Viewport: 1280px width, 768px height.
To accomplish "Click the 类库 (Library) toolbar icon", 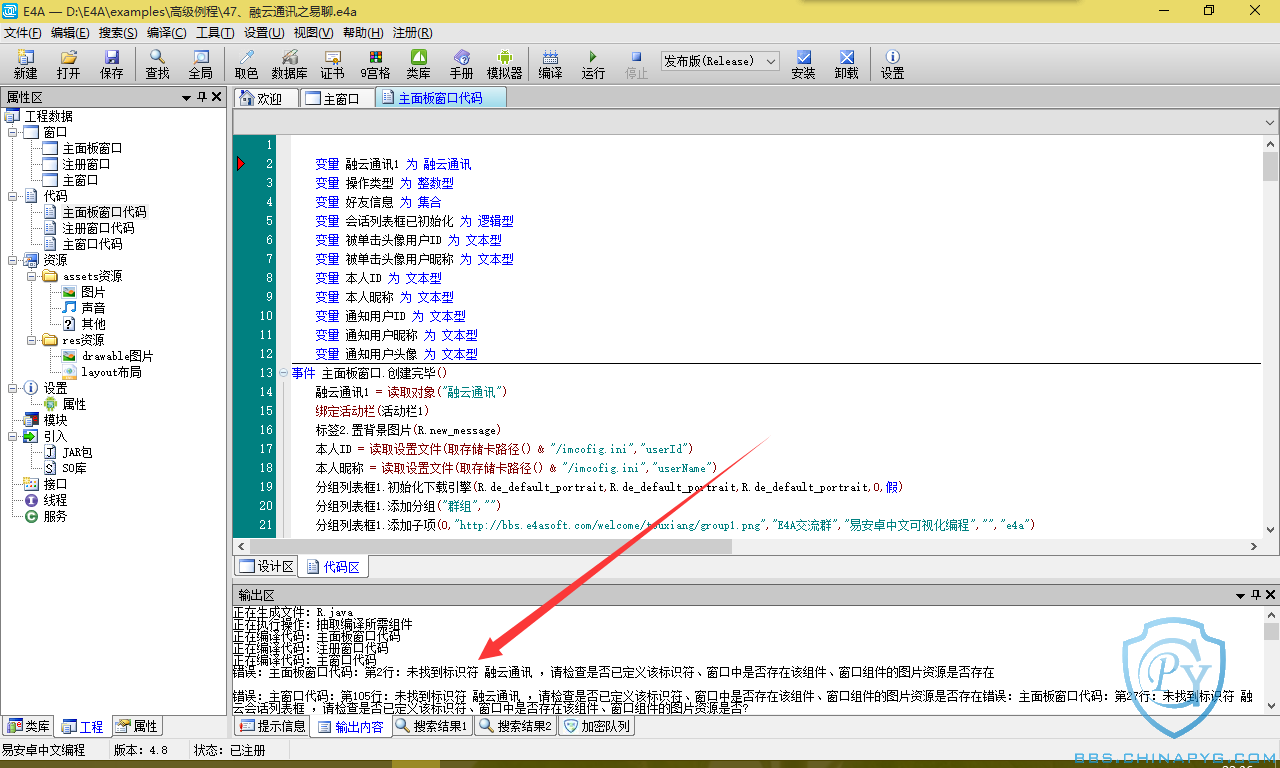I will (419, 64).
